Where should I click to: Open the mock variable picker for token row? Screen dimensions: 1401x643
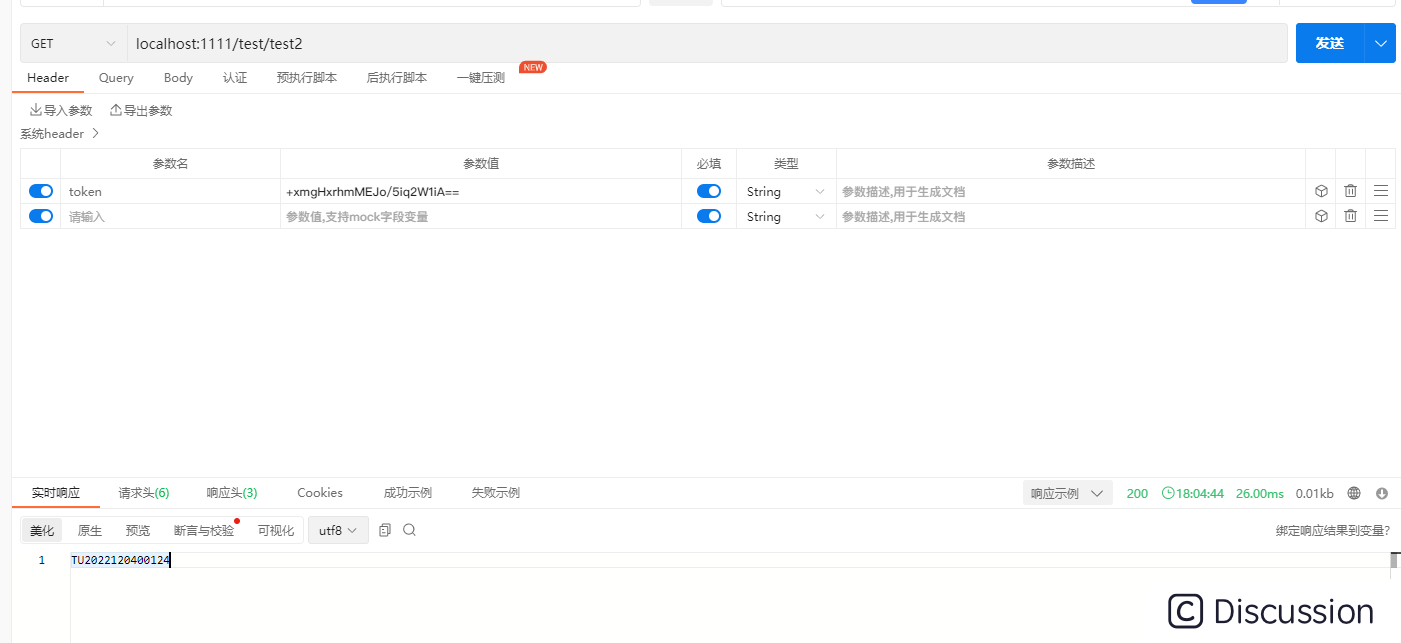pos(1321,190)
